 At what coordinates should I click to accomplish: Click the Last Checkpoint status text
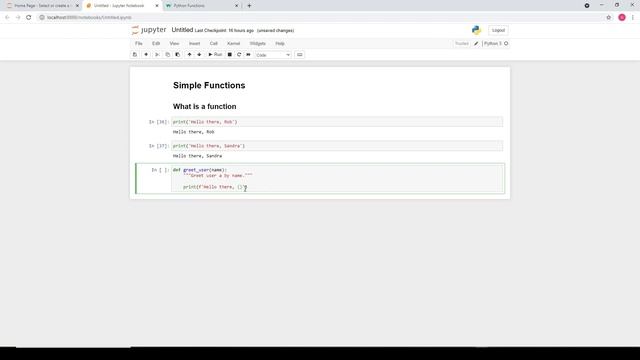click(224, 31)
